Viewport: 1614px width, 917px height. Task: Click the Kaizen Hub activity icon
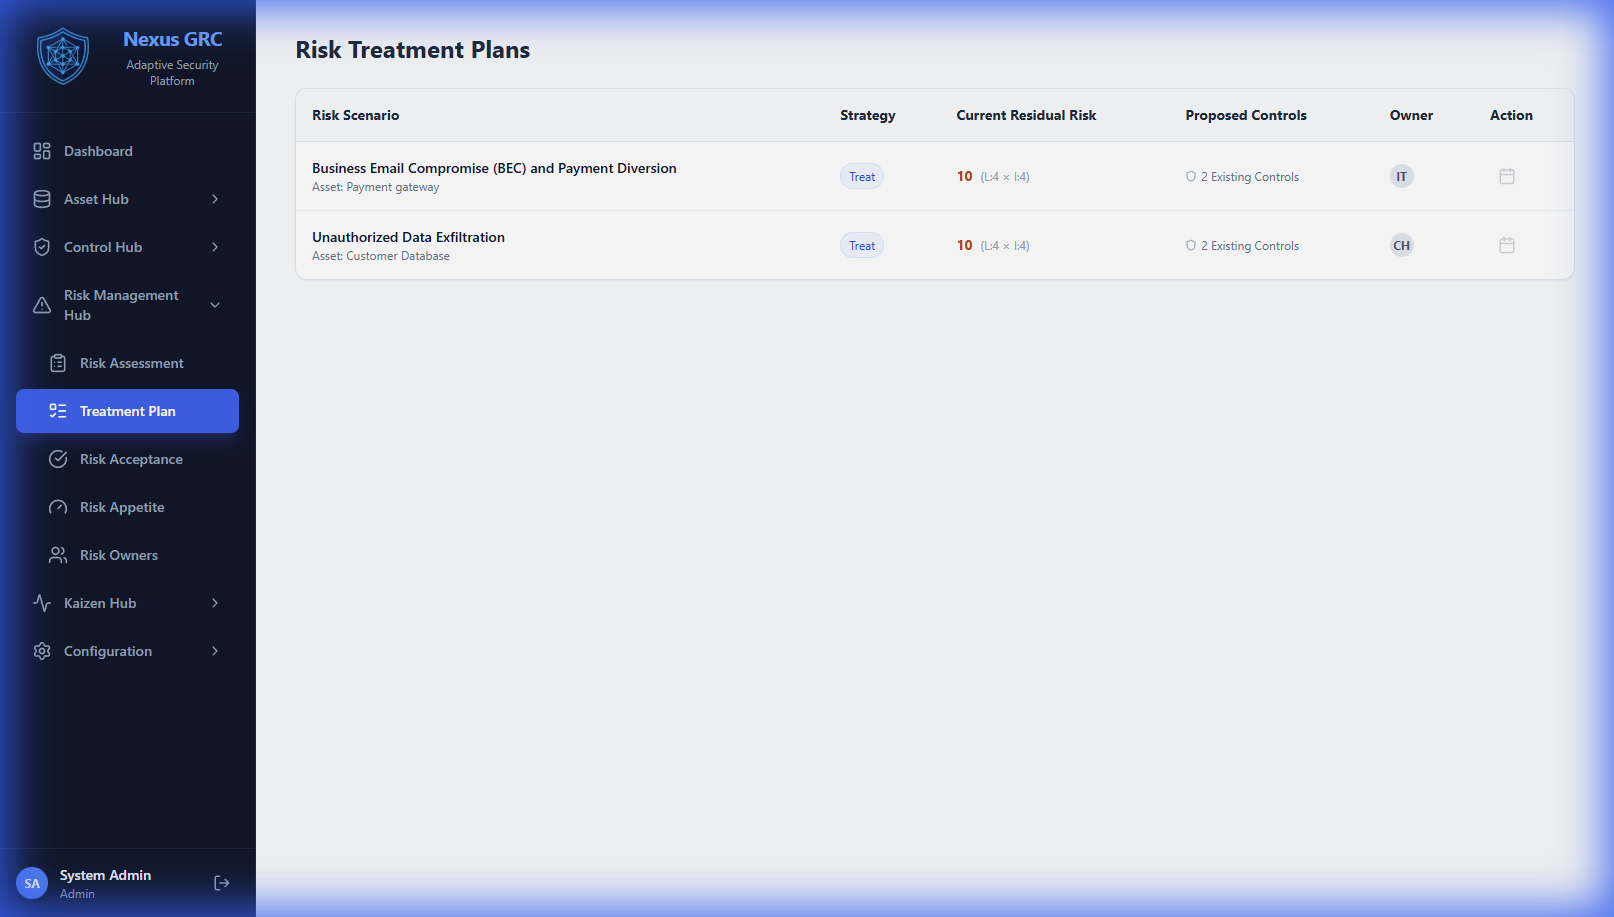tap(41, 603)
